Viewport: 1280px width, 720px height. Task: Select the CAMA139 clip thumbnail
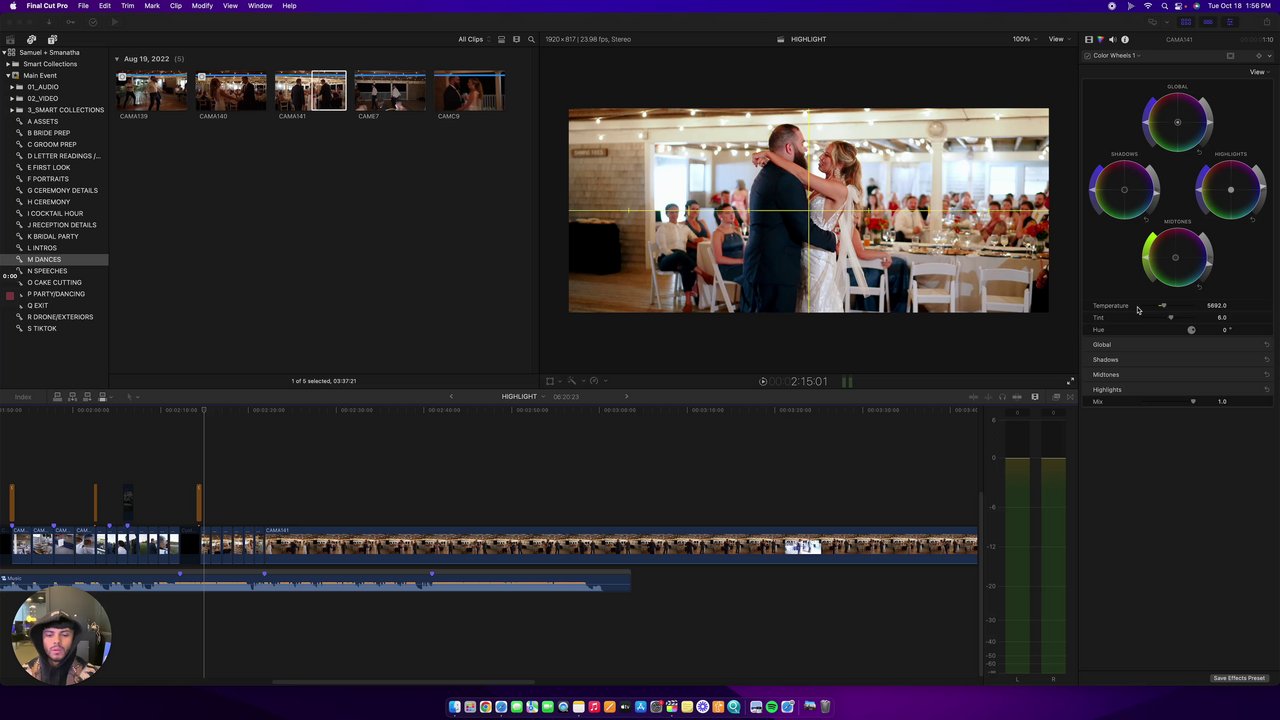pos(151,91)
